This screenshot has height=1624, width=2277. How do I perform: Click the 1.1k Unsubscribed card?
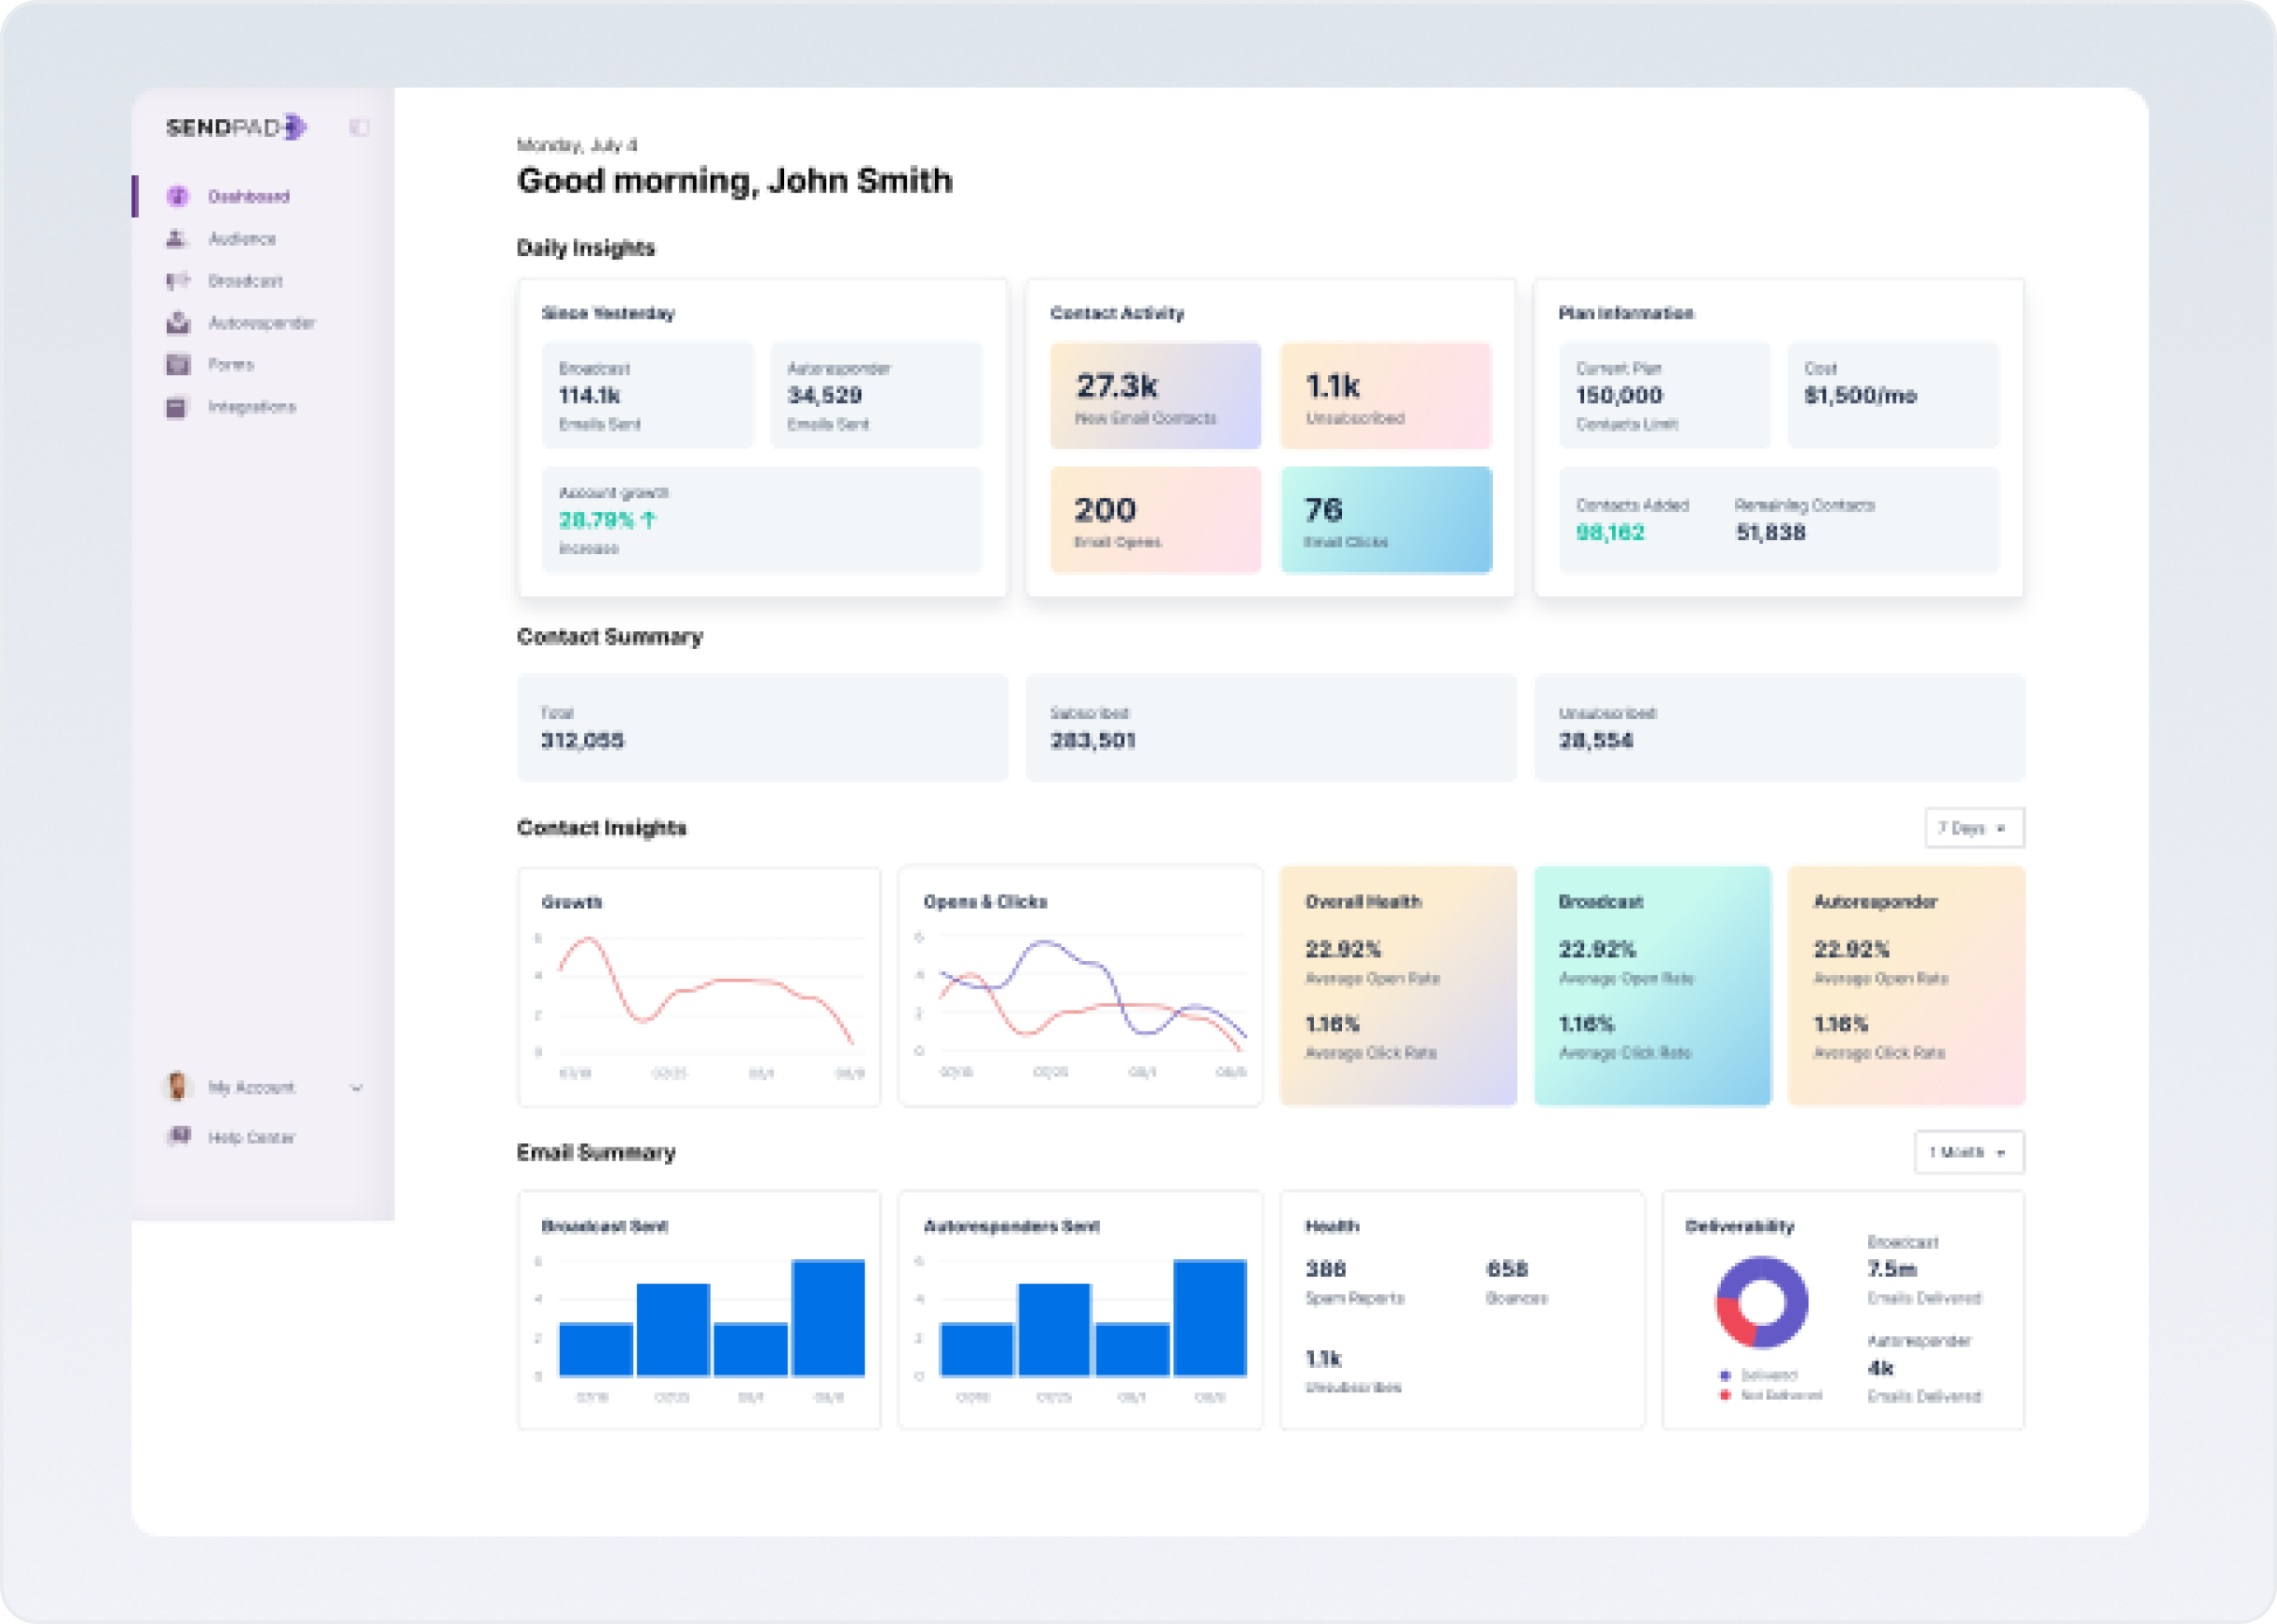[1386, 396]
